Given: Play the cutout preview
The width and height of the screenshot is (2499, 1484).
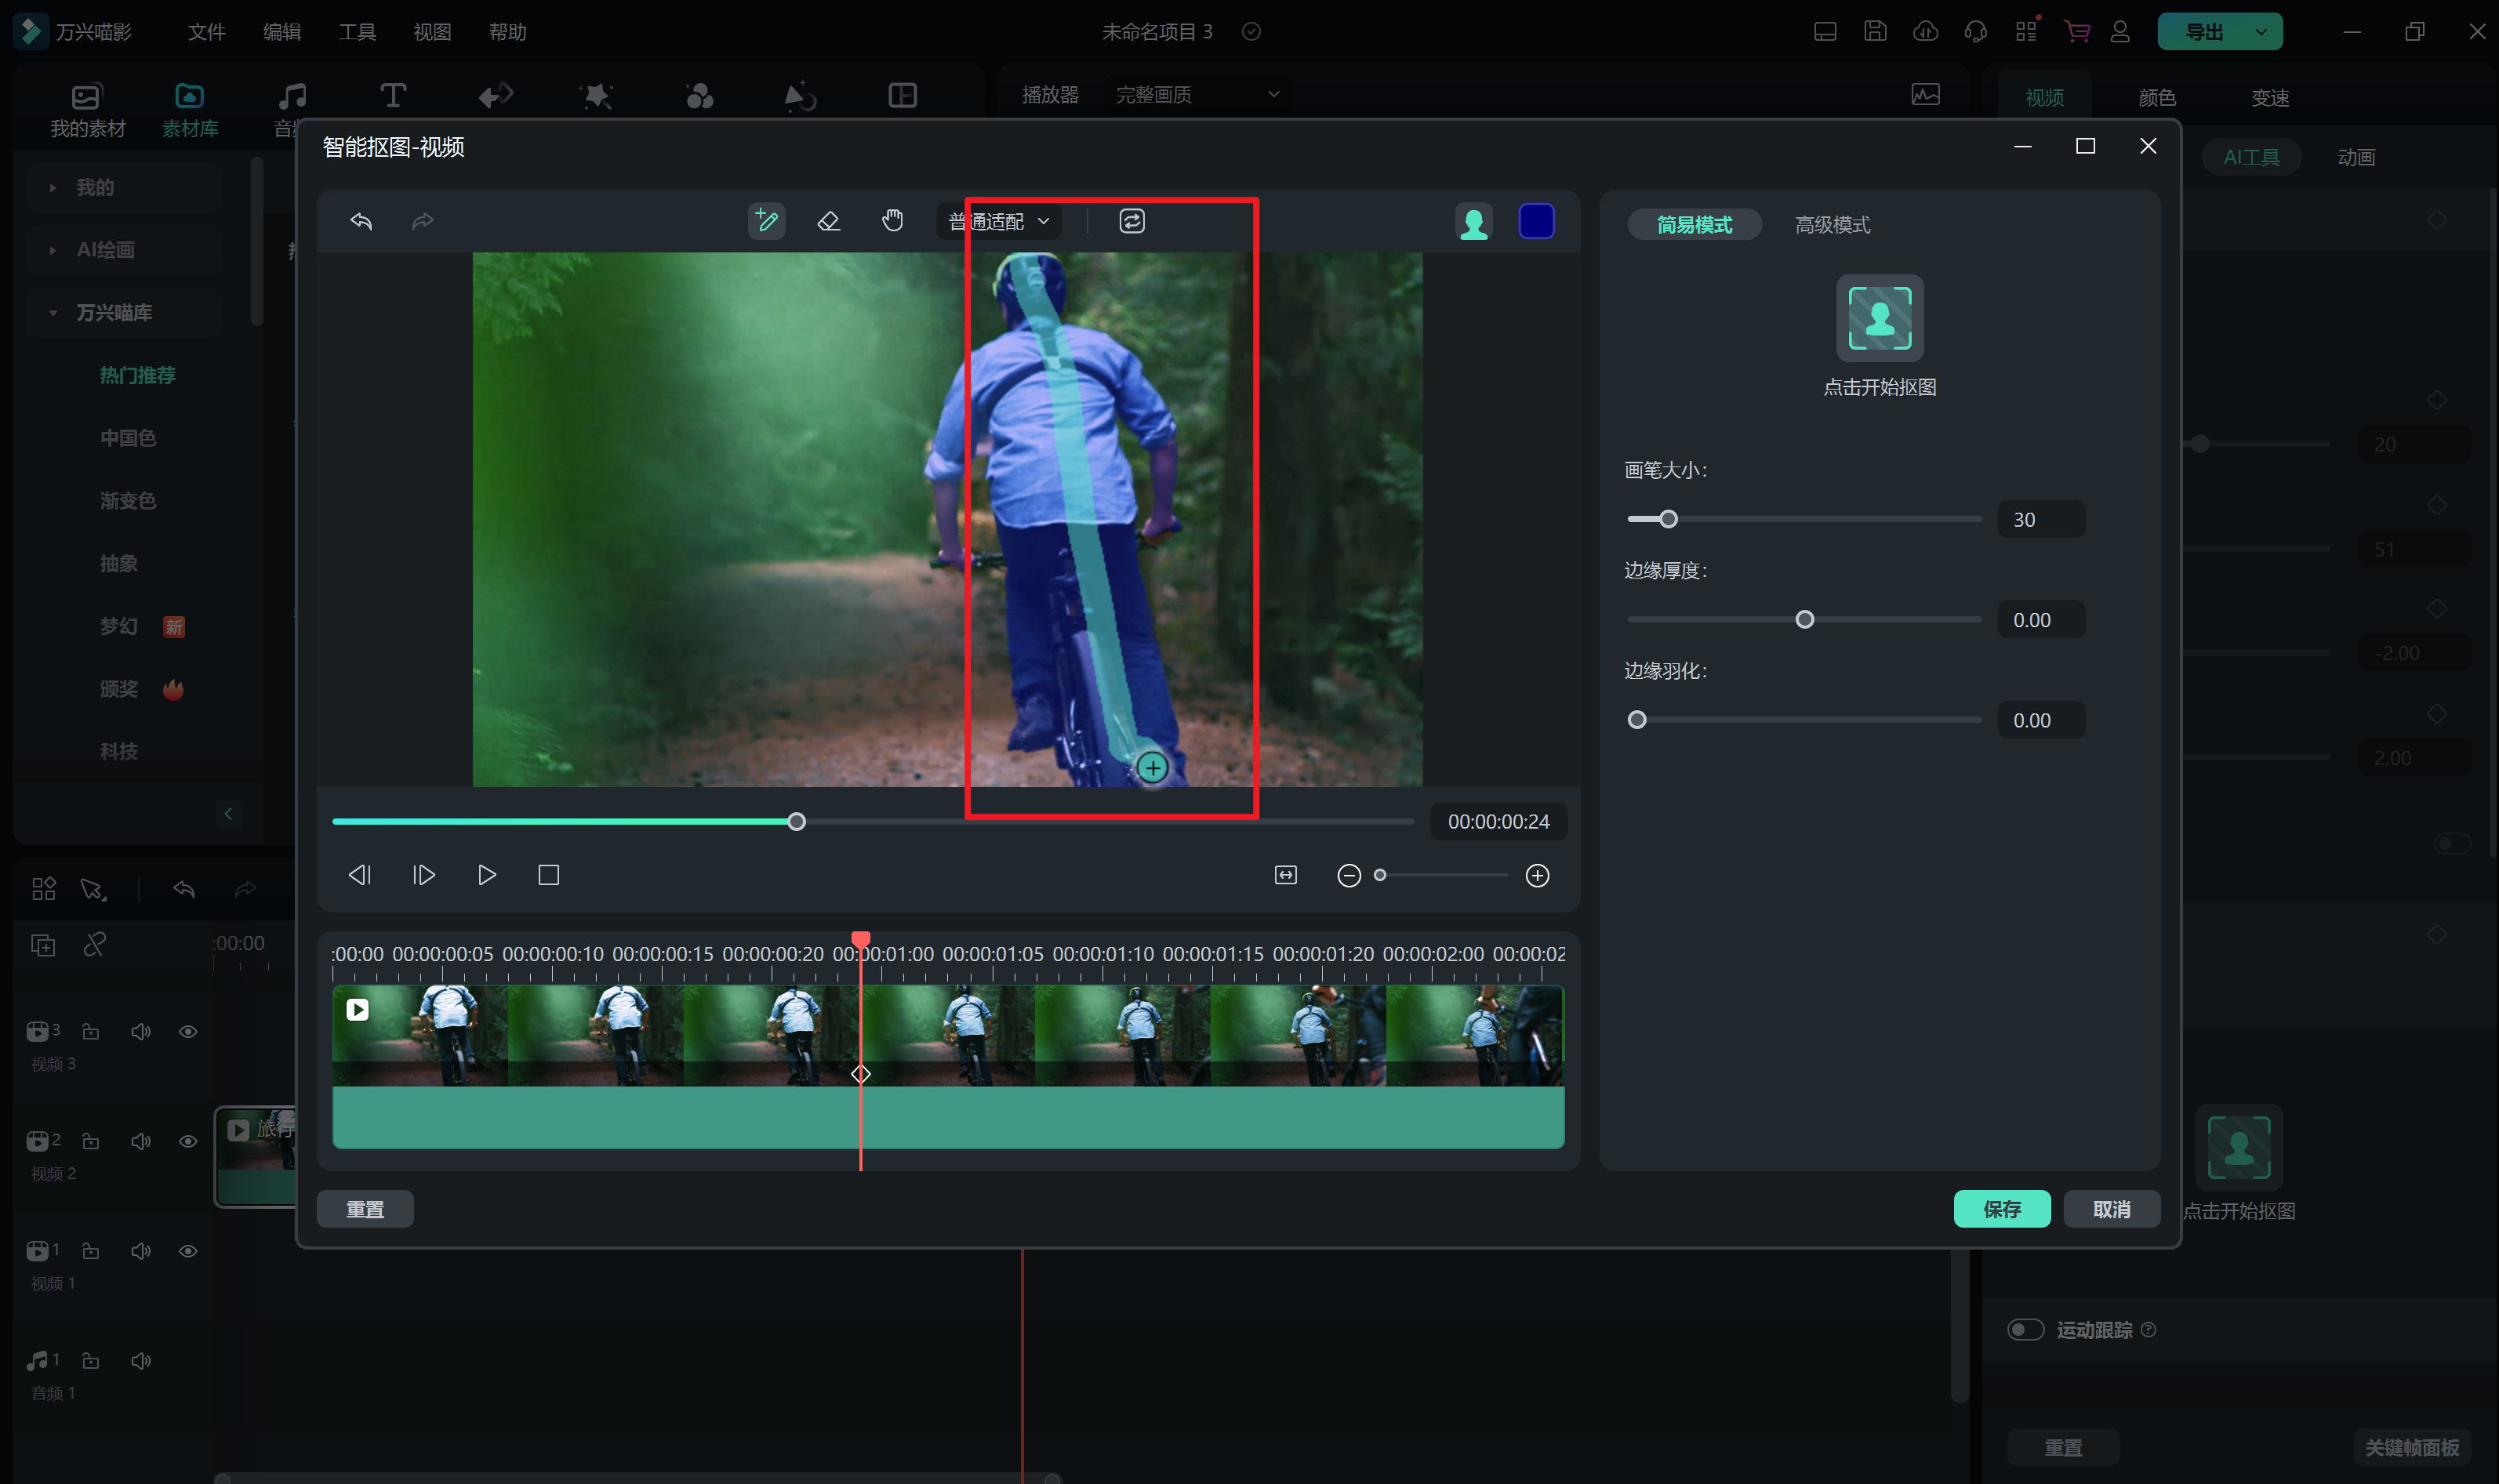Looking at the screenshot, I should (x=487, y=875).
